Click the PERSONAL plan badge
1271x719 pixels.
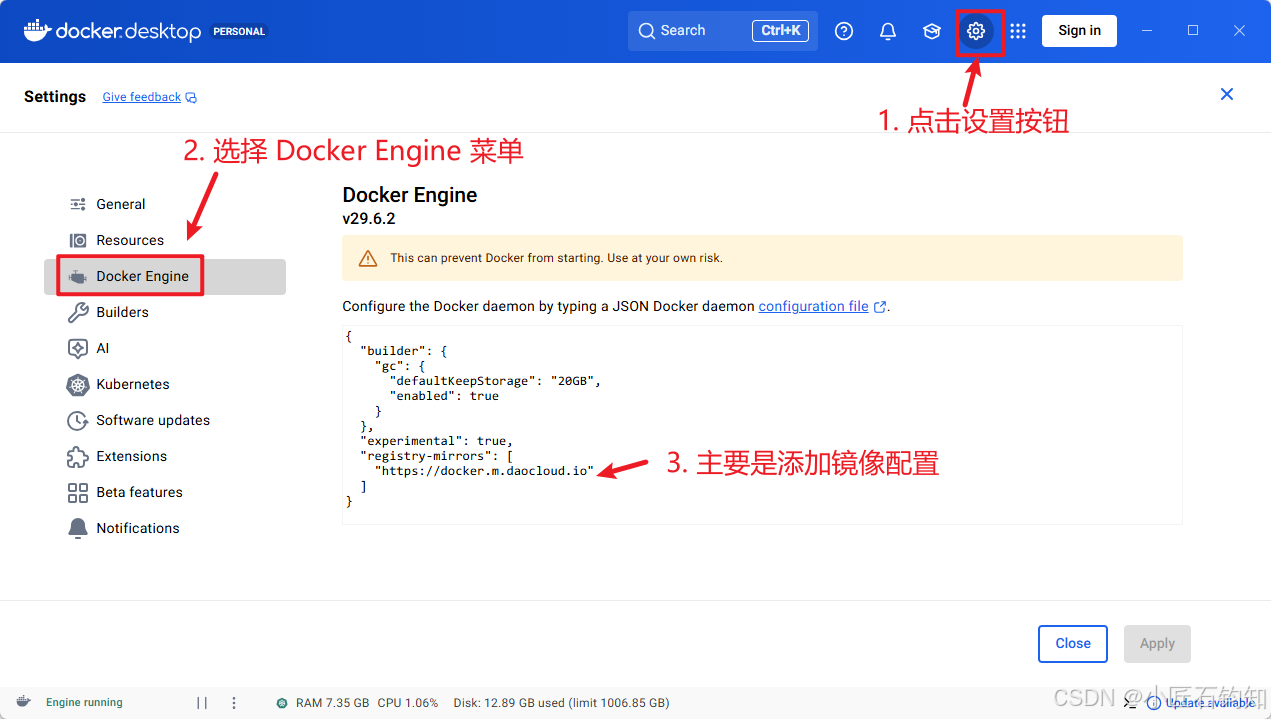click(239, 32)
